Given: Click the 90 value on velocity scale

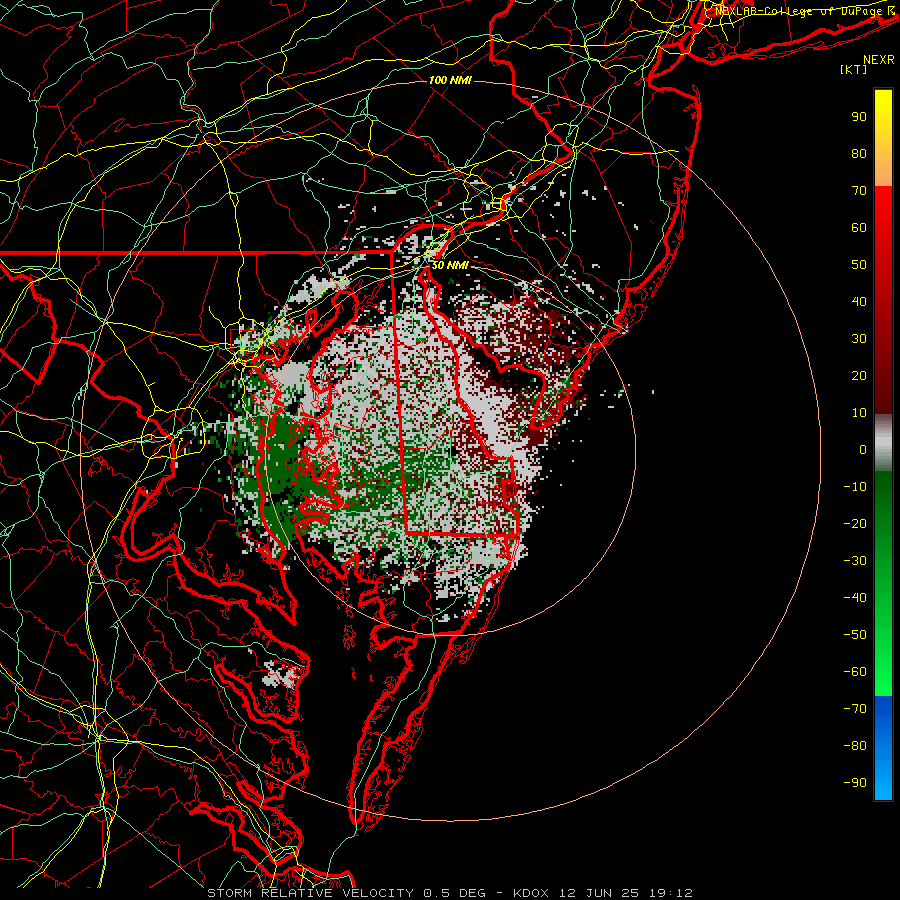Looking at the screenshot, I should coord(859,117).
